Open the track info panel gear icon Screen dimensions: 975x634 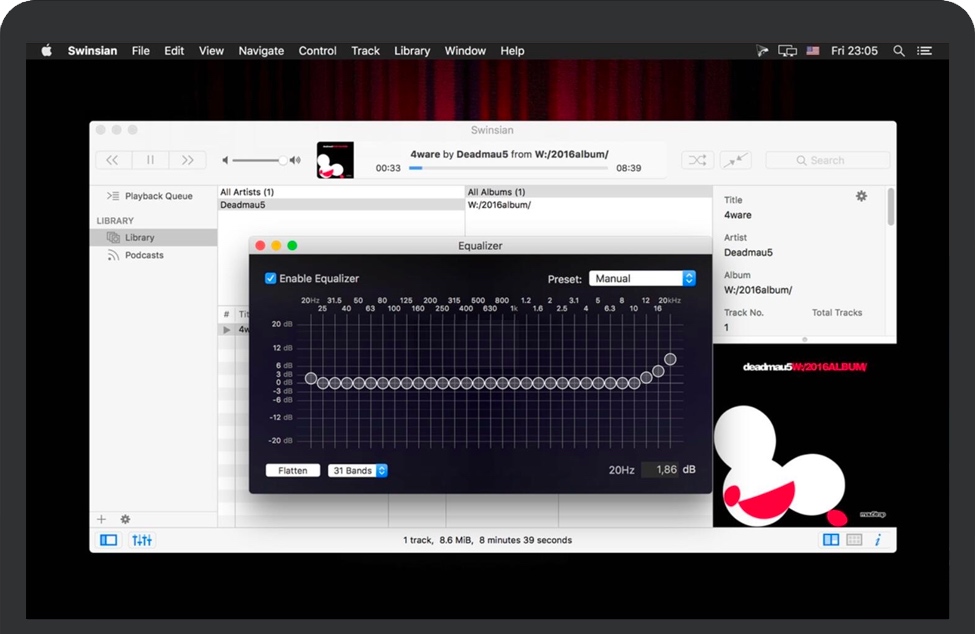tap(861, 196)
